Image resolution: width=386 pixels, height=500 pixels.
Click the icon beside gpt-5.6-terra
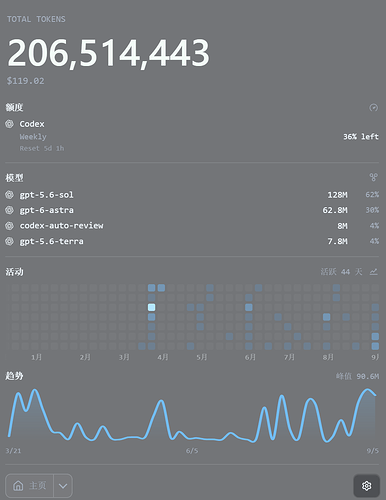coord(9,241)
